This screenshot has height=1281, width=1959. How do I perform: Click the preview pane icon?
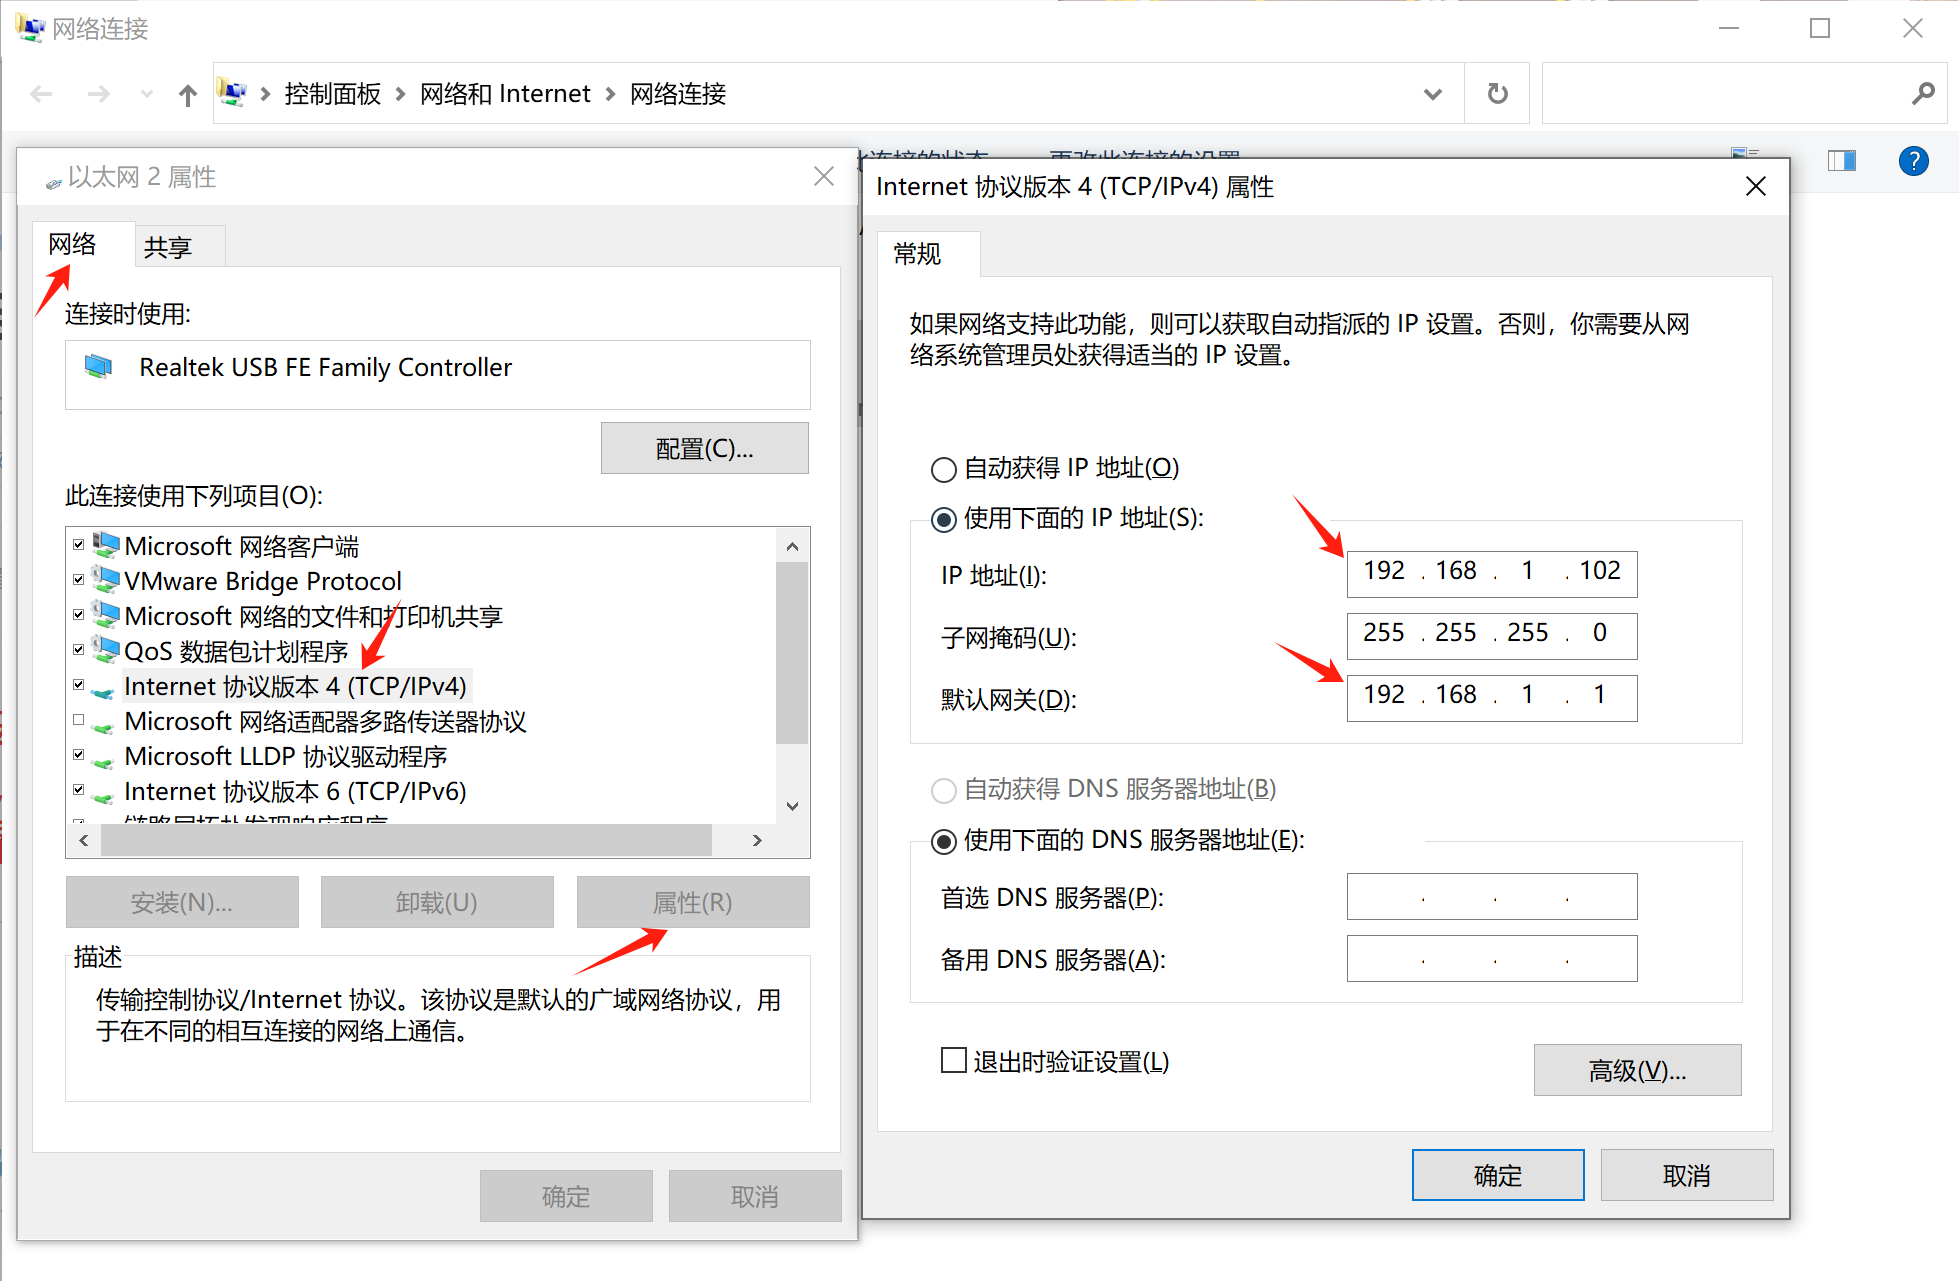pyautogui.click(x=1841, y=161)
